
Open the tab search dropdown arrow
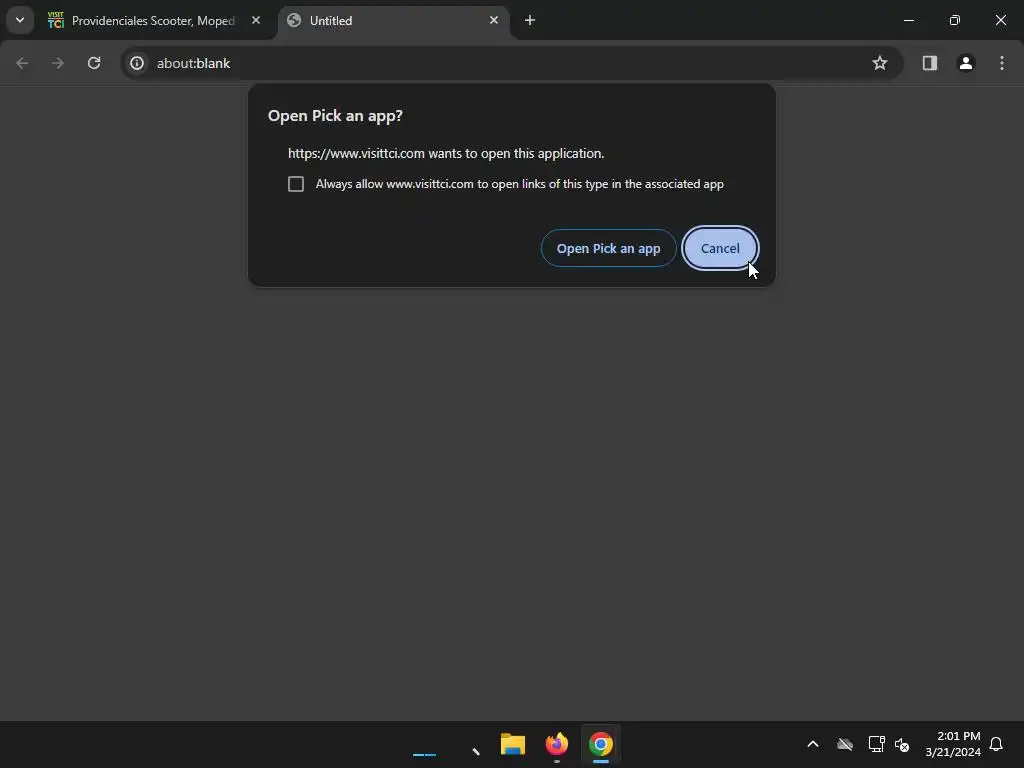click(20, 20)
